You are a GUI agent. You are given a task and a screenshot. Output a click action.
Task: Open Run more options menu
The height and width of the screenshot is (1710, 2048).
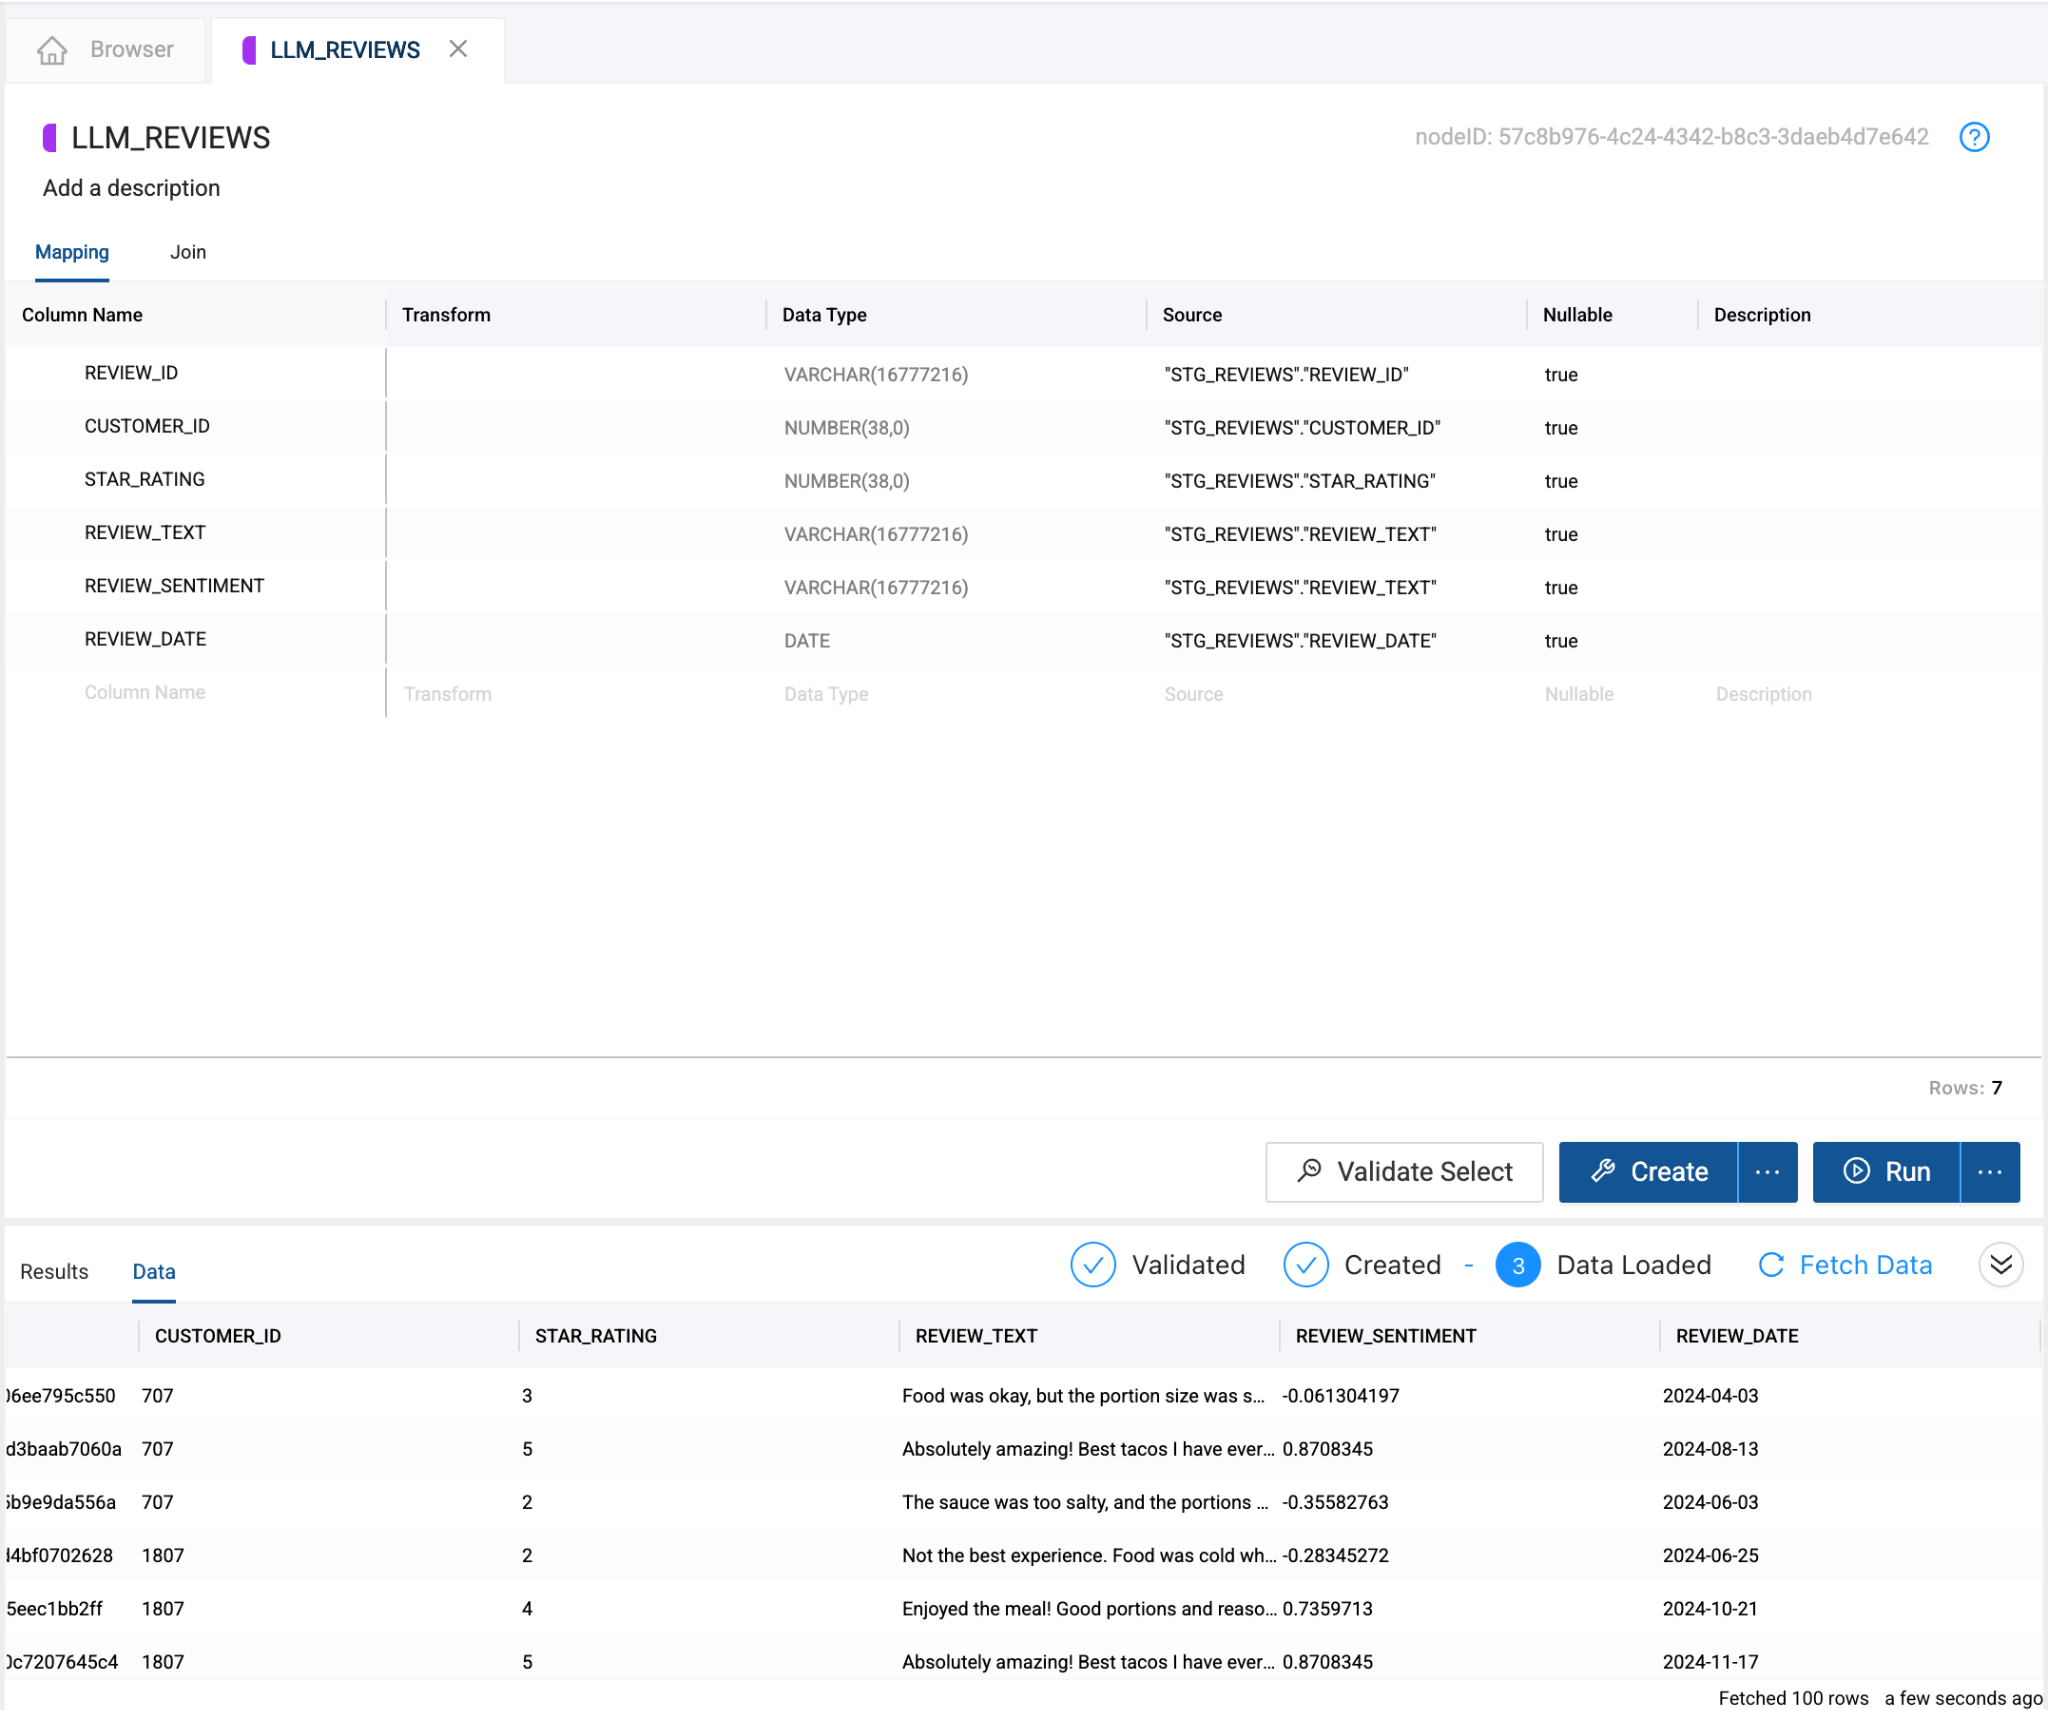click(x=1989, y=1171)
